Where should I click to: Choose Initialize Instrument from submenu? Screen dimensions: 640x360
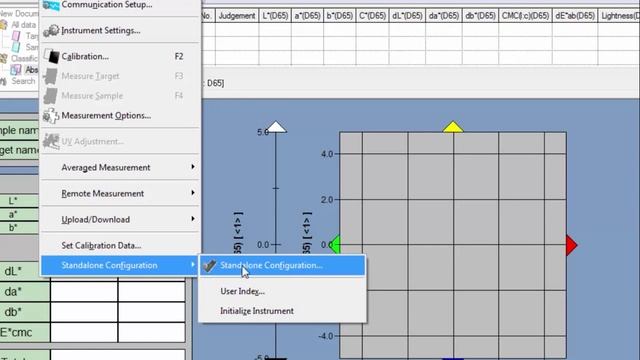(282, 311)
